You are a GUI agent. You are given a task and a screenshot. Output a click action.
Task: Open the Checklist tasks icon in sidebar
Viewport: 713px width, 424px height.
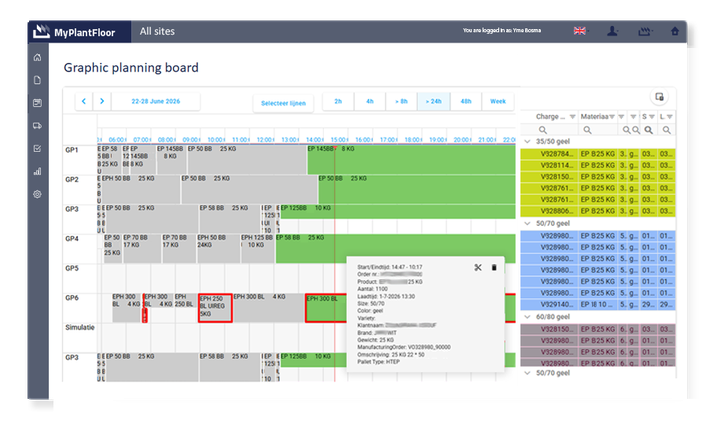tap(37, 148)
